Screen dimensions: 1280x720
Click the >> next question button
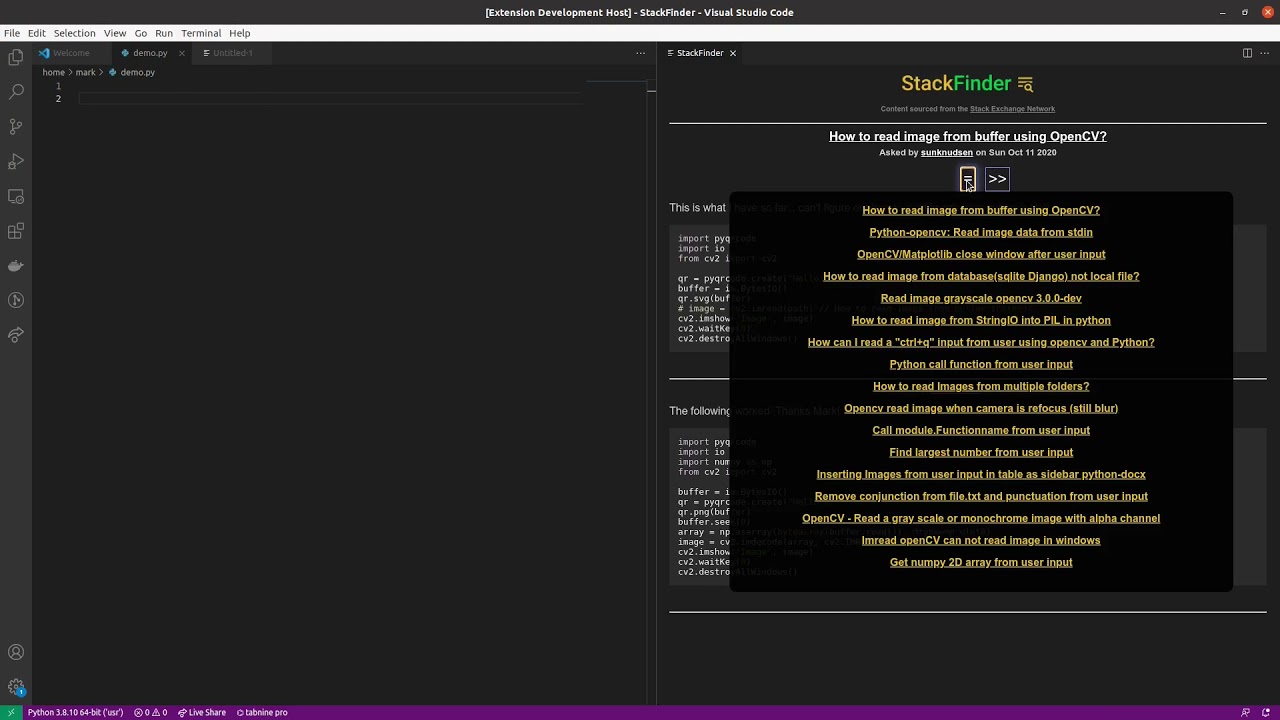[x=997, y=179]
